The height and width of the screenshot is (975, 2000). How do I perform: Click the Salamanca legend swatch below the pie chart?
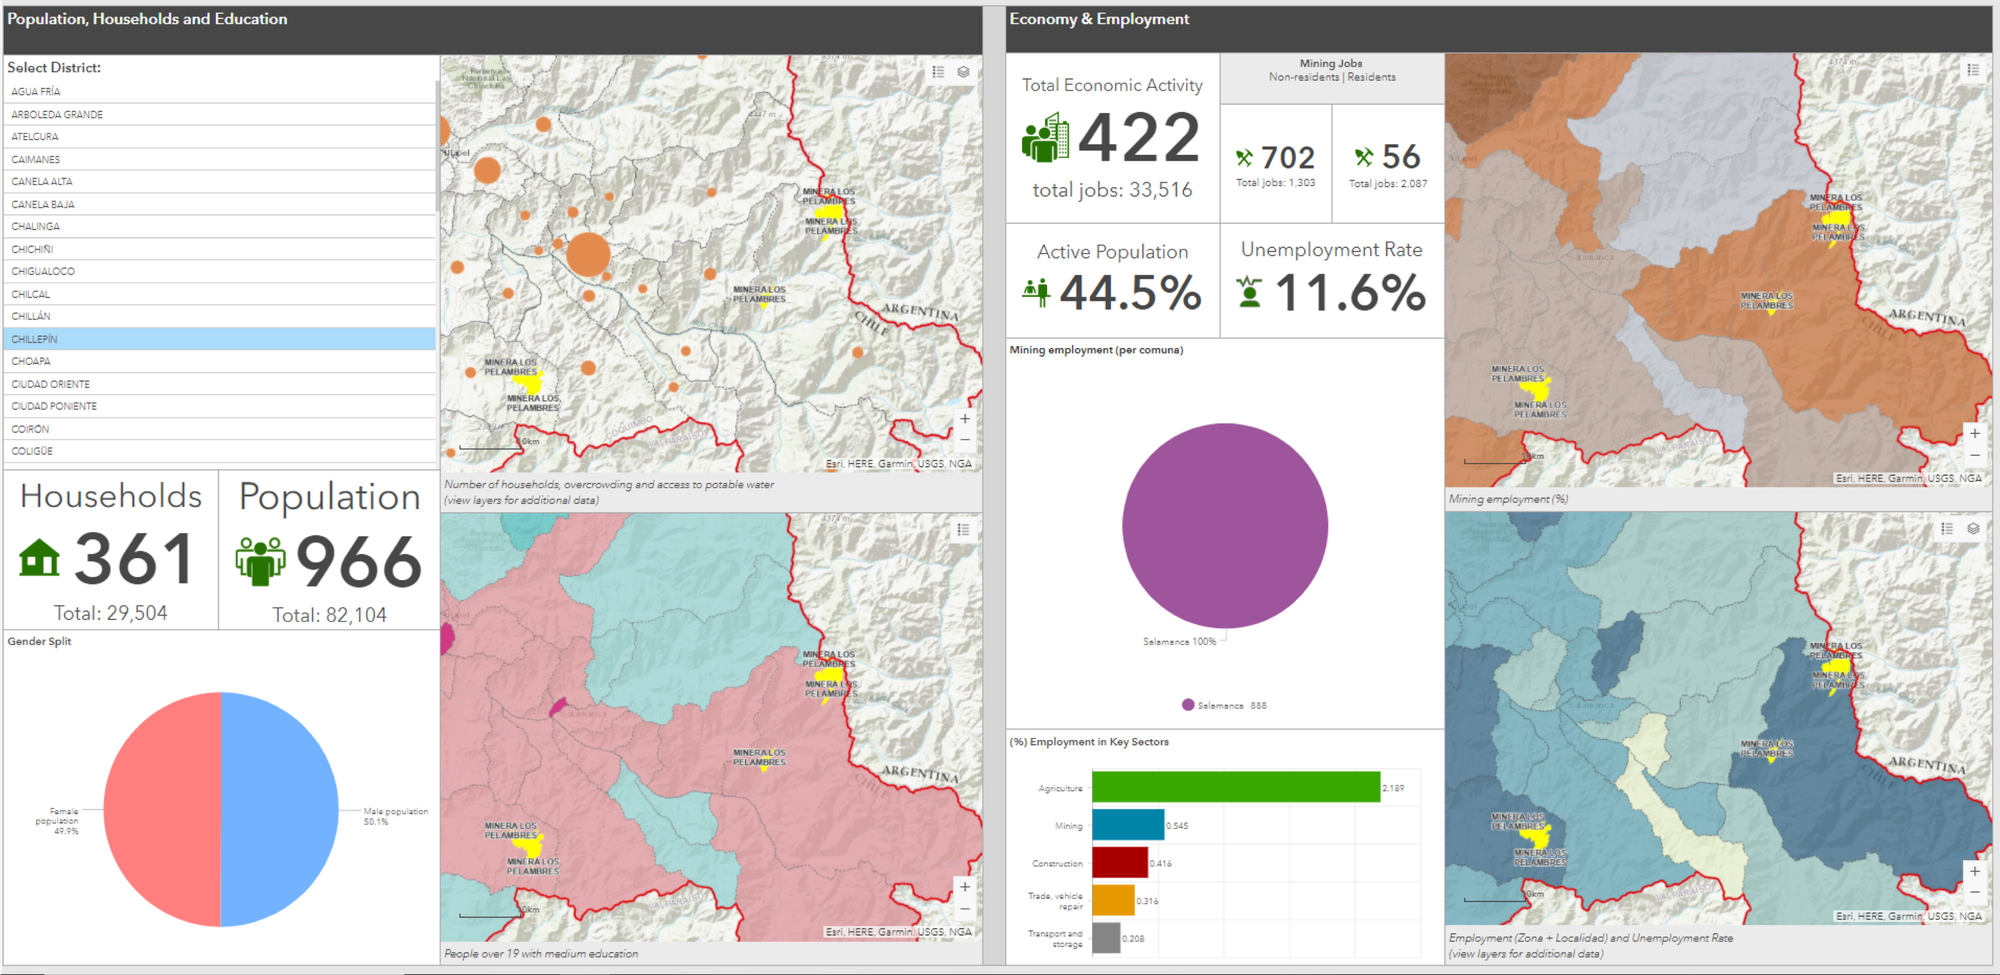(x=1188, y=705)
